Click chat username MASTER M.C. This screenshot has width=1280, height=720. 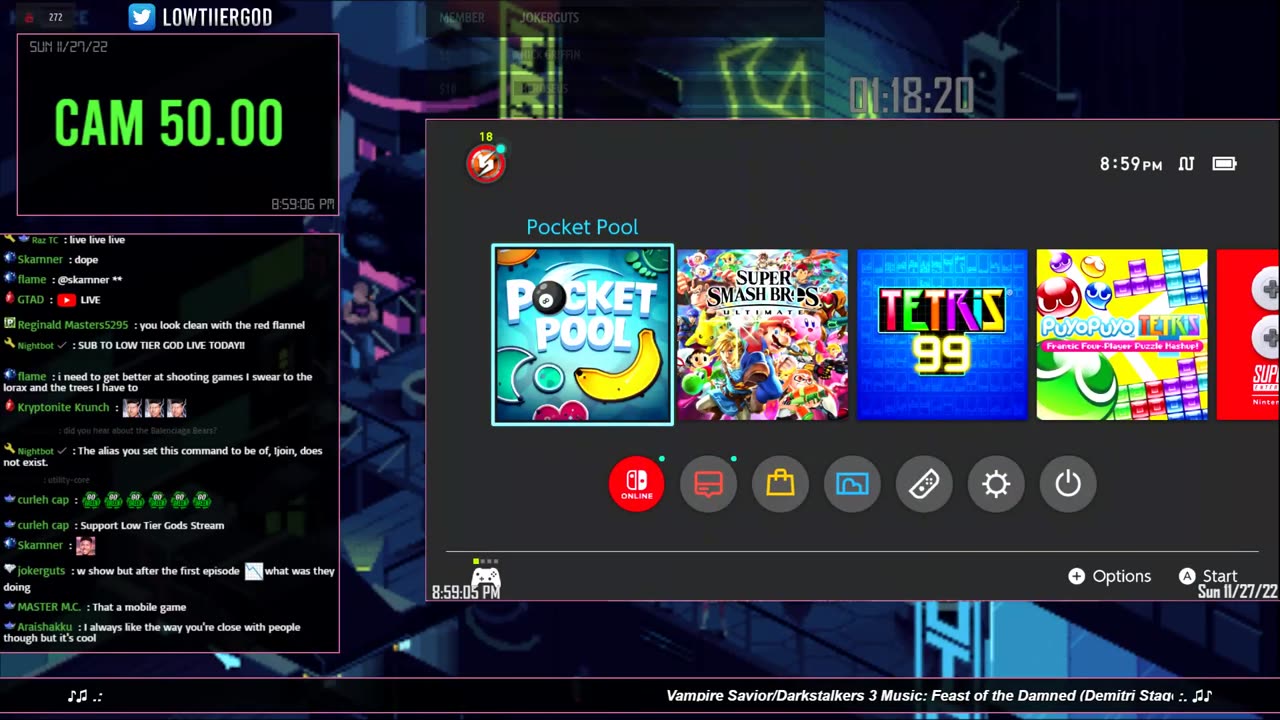(x=49, y=607)
